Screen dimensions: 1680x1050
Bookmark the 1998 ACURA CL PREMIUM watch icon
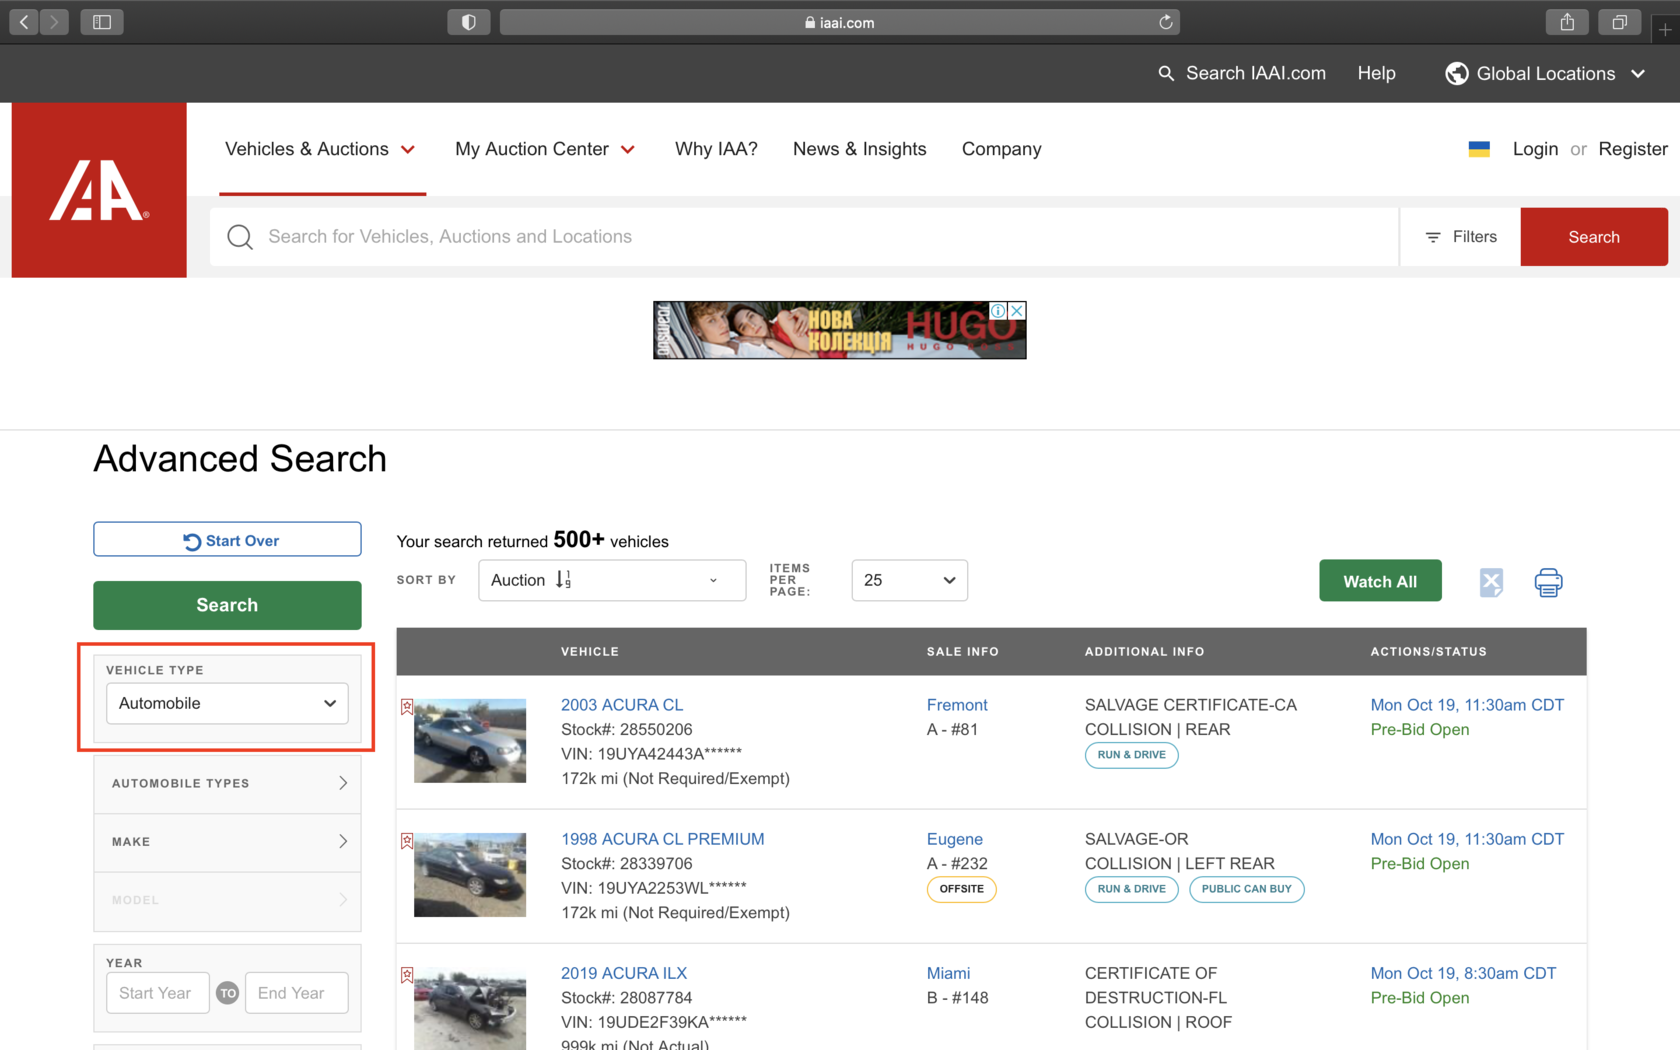tap(407, 841)
